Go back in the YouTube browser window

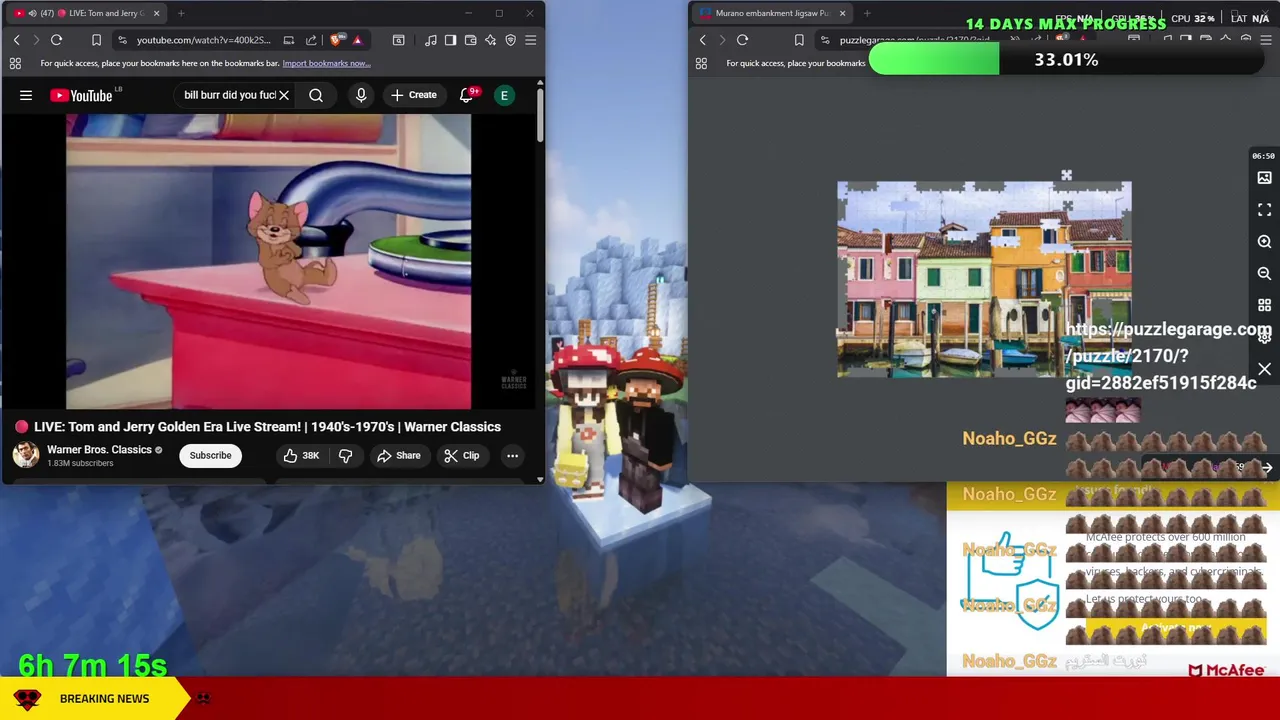click(16, 40)
